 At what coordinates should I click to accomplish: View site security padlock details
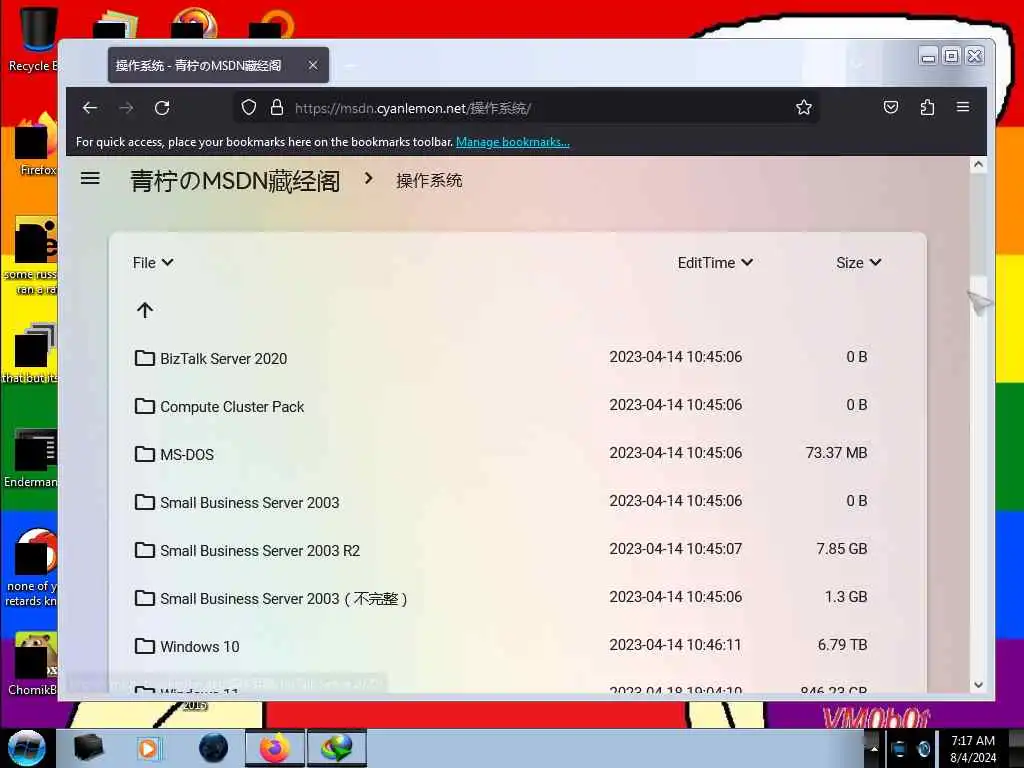coord(277,107)
